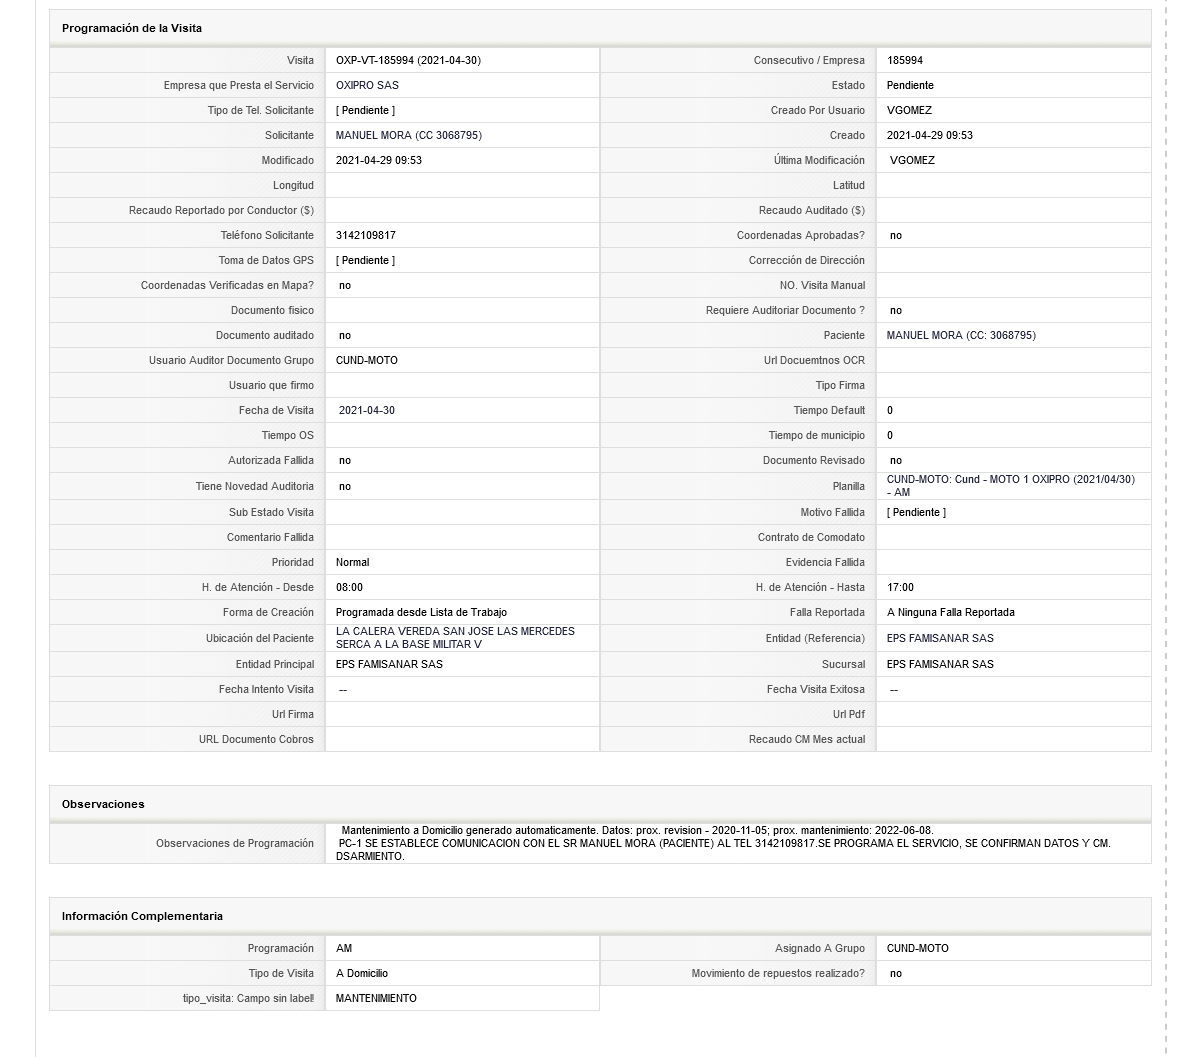Open the patient location LA CALERA VEREDA link
The image size is (1183, 1057).
click(x=455, y=638)
